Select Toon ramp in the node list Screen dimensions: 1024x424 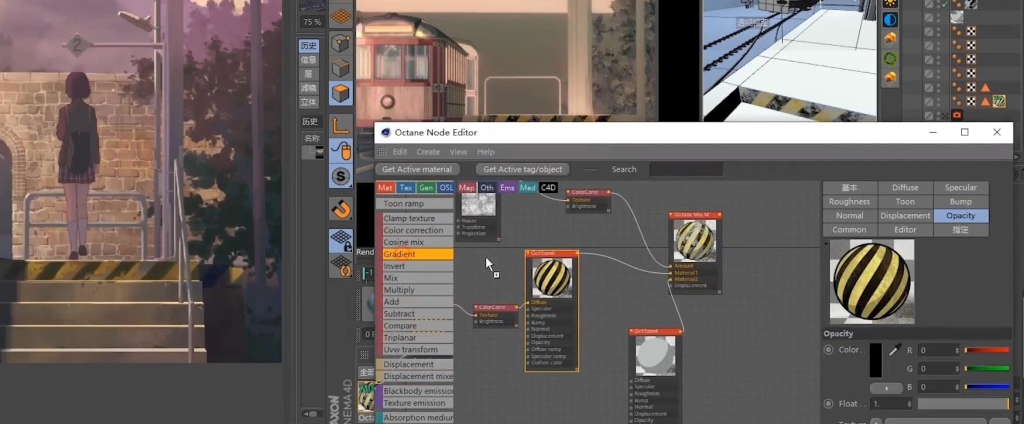click(415, 204)
